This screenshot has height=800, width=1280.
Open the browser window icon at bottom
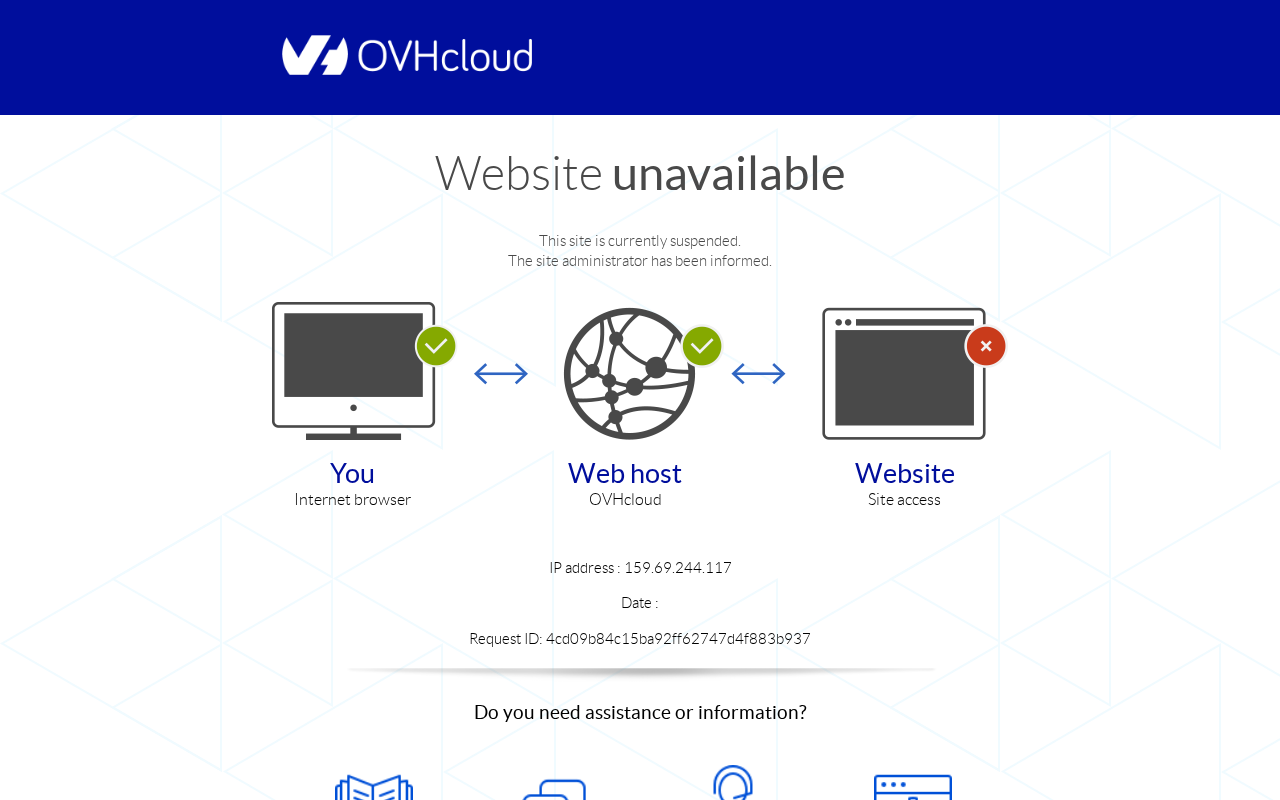913,787
